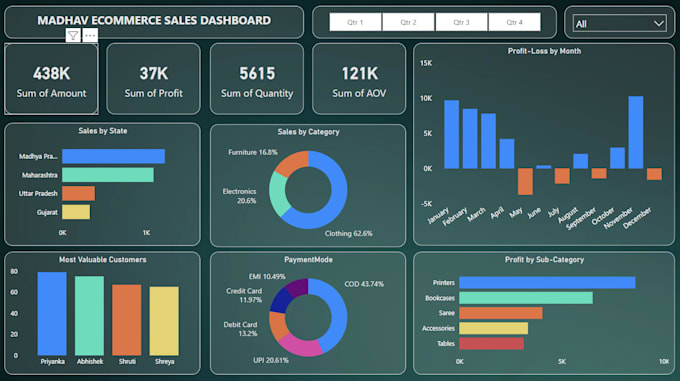
Task: Click the August bar in Profit-Loss by Month
Action: pyautogui.click(x=581, y=161)
